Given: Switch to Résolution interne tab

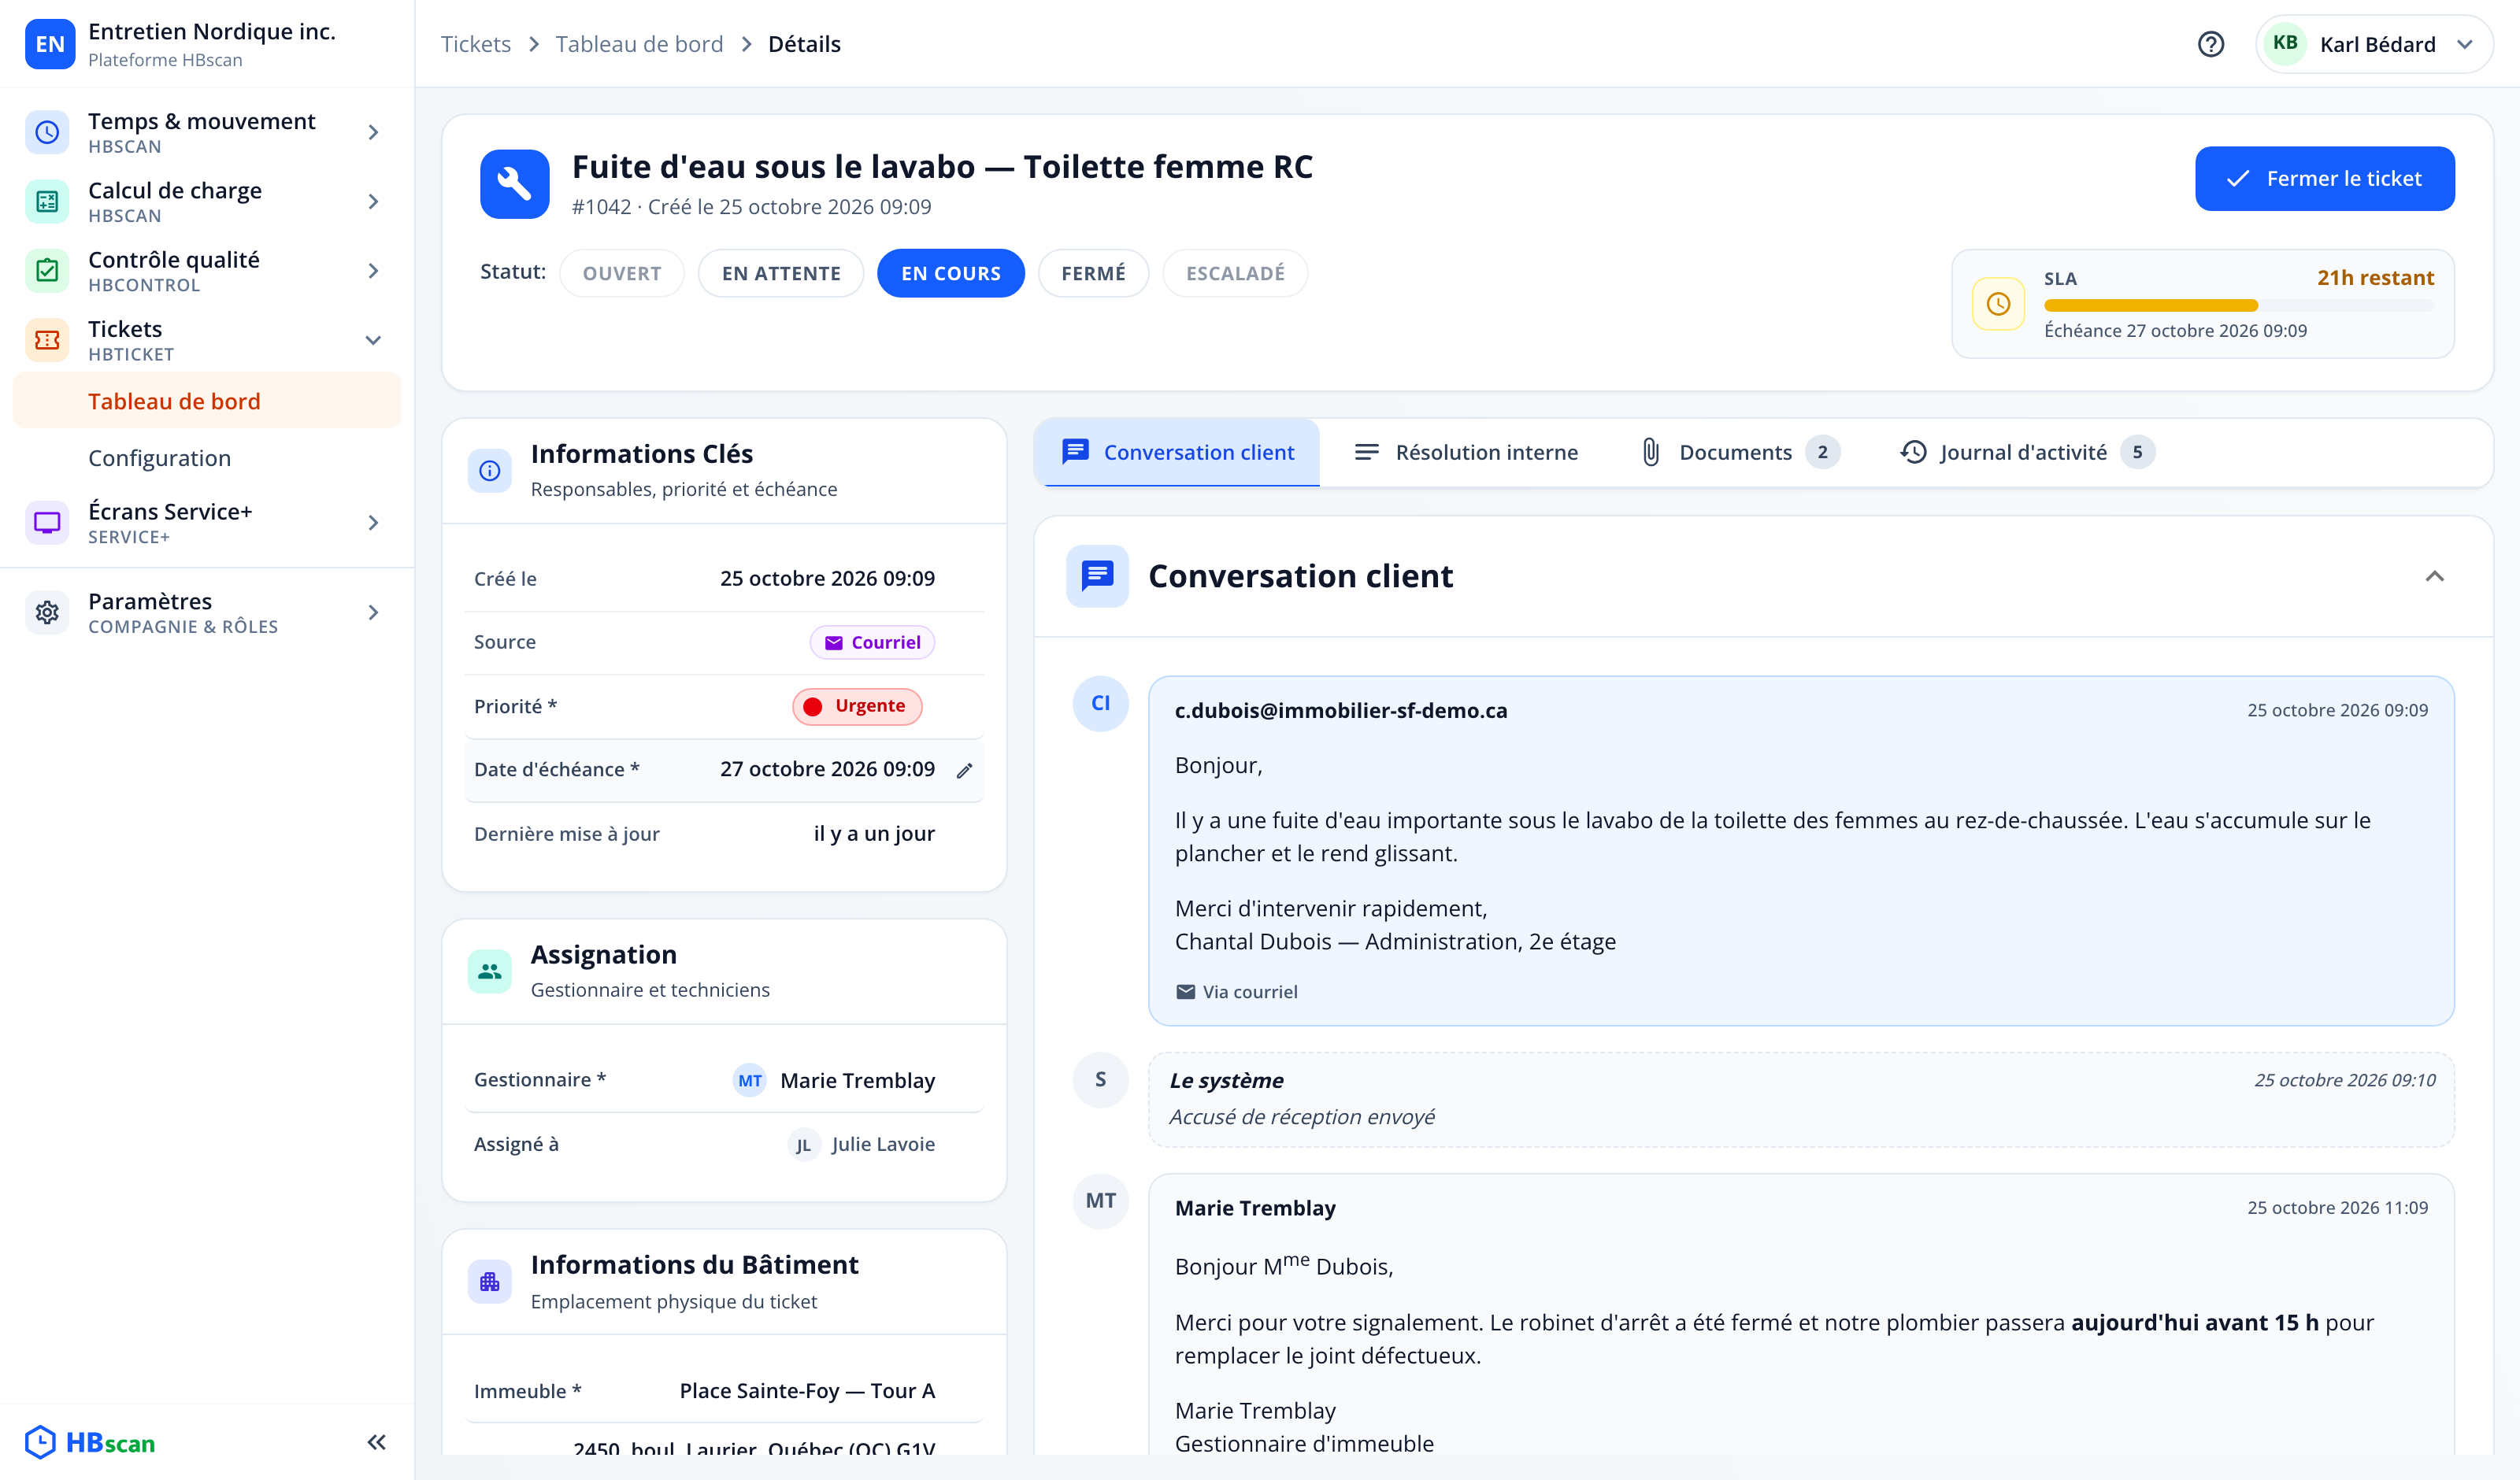Looking at the screenshot, I should tap(1466, 452).
